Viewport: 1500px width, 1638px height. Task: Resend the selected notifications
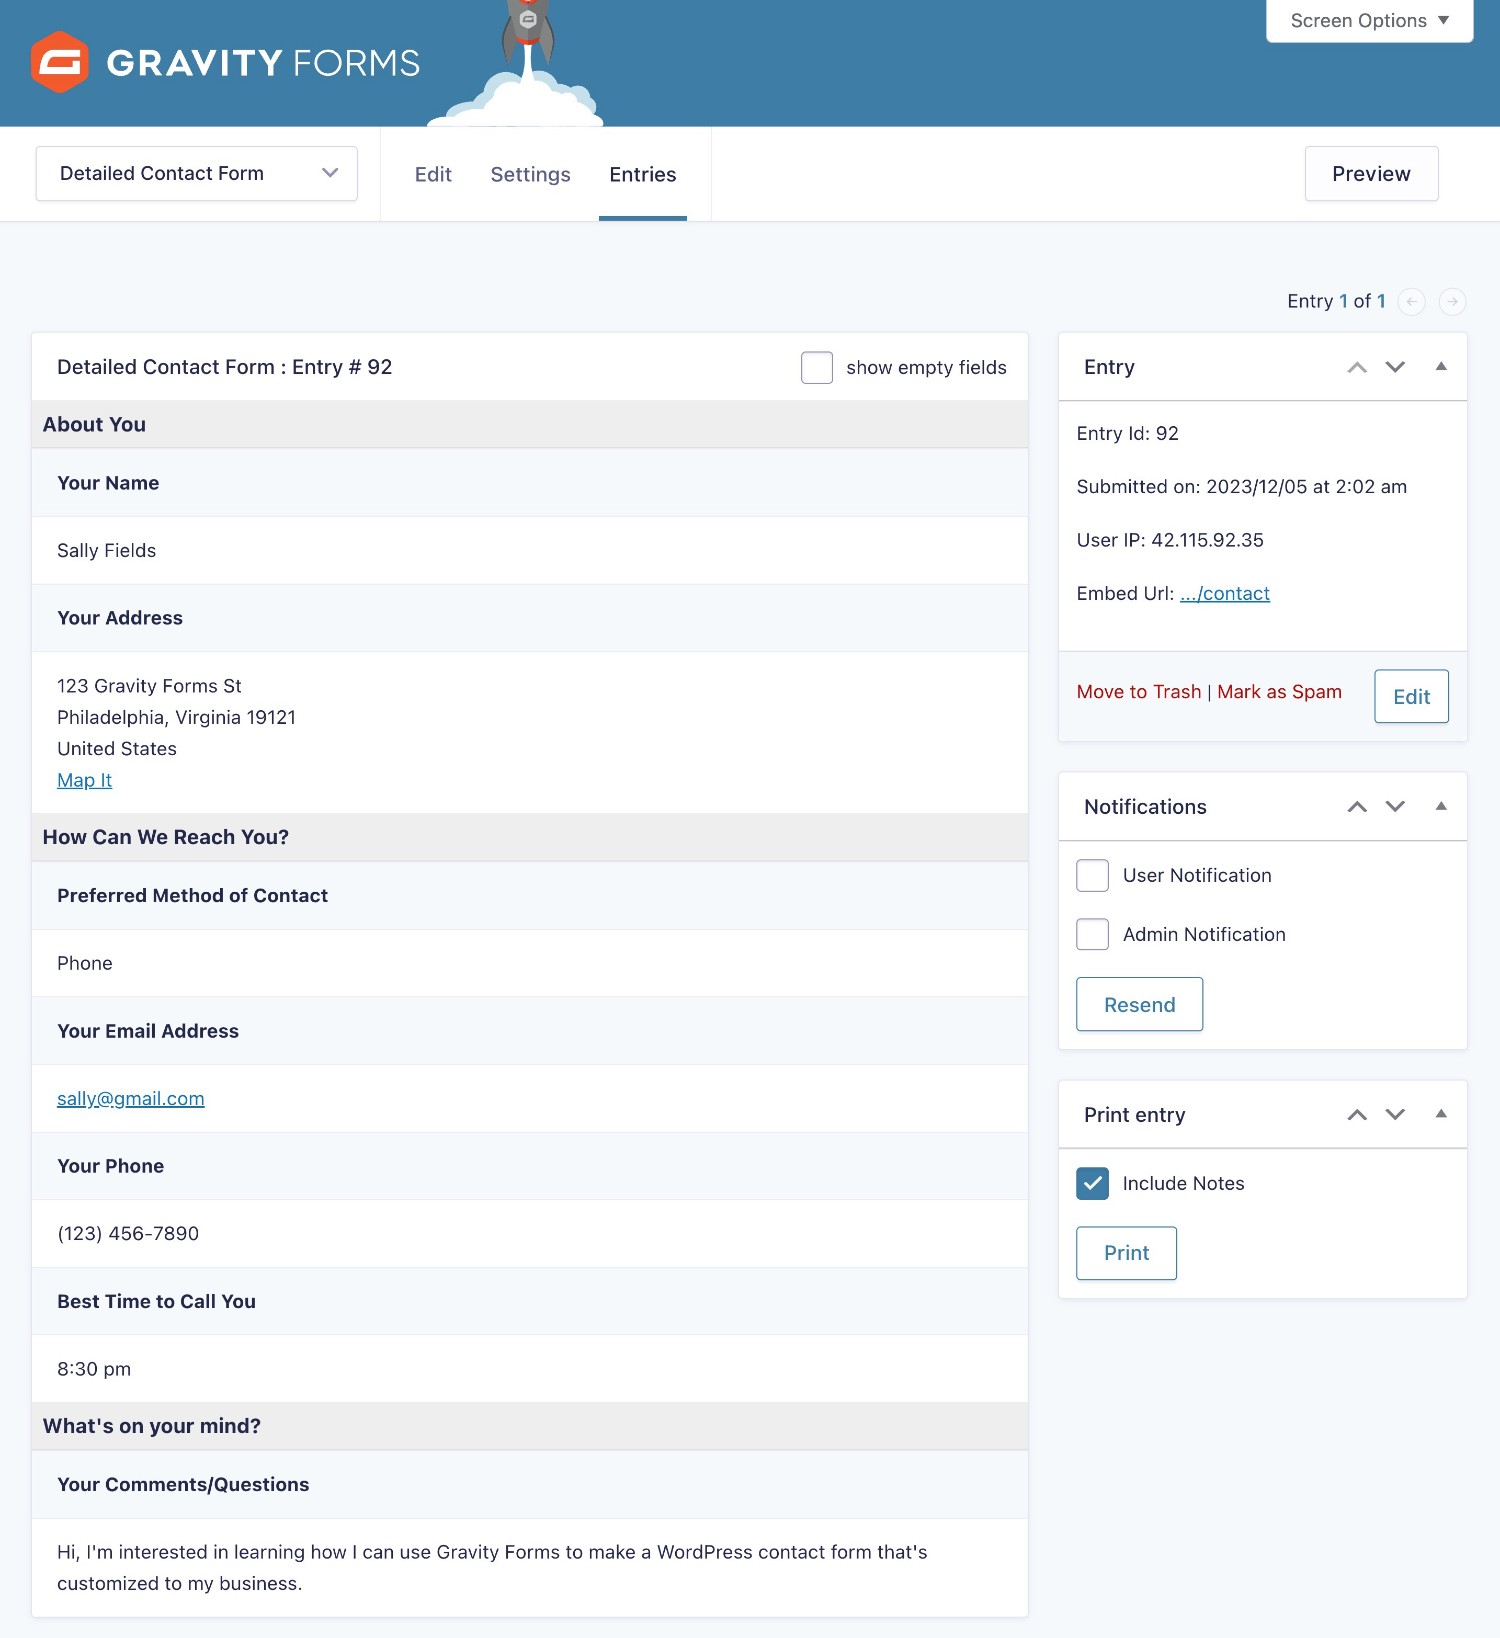1139,1004
